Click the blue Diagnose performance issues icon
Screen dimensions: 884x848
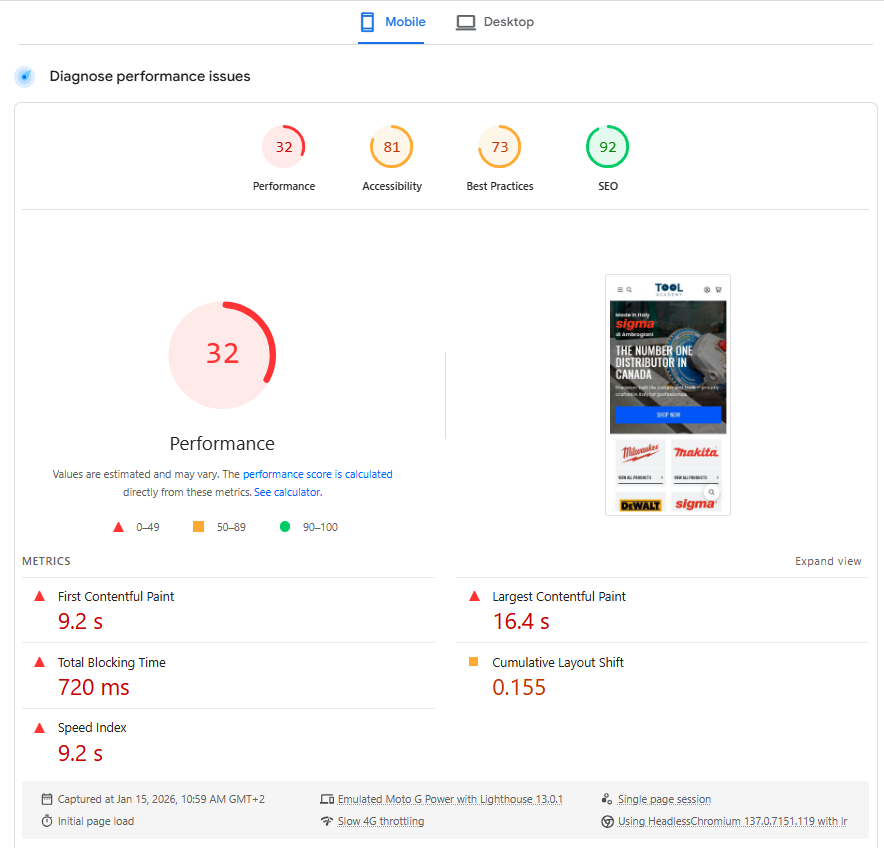click(25, 76)
